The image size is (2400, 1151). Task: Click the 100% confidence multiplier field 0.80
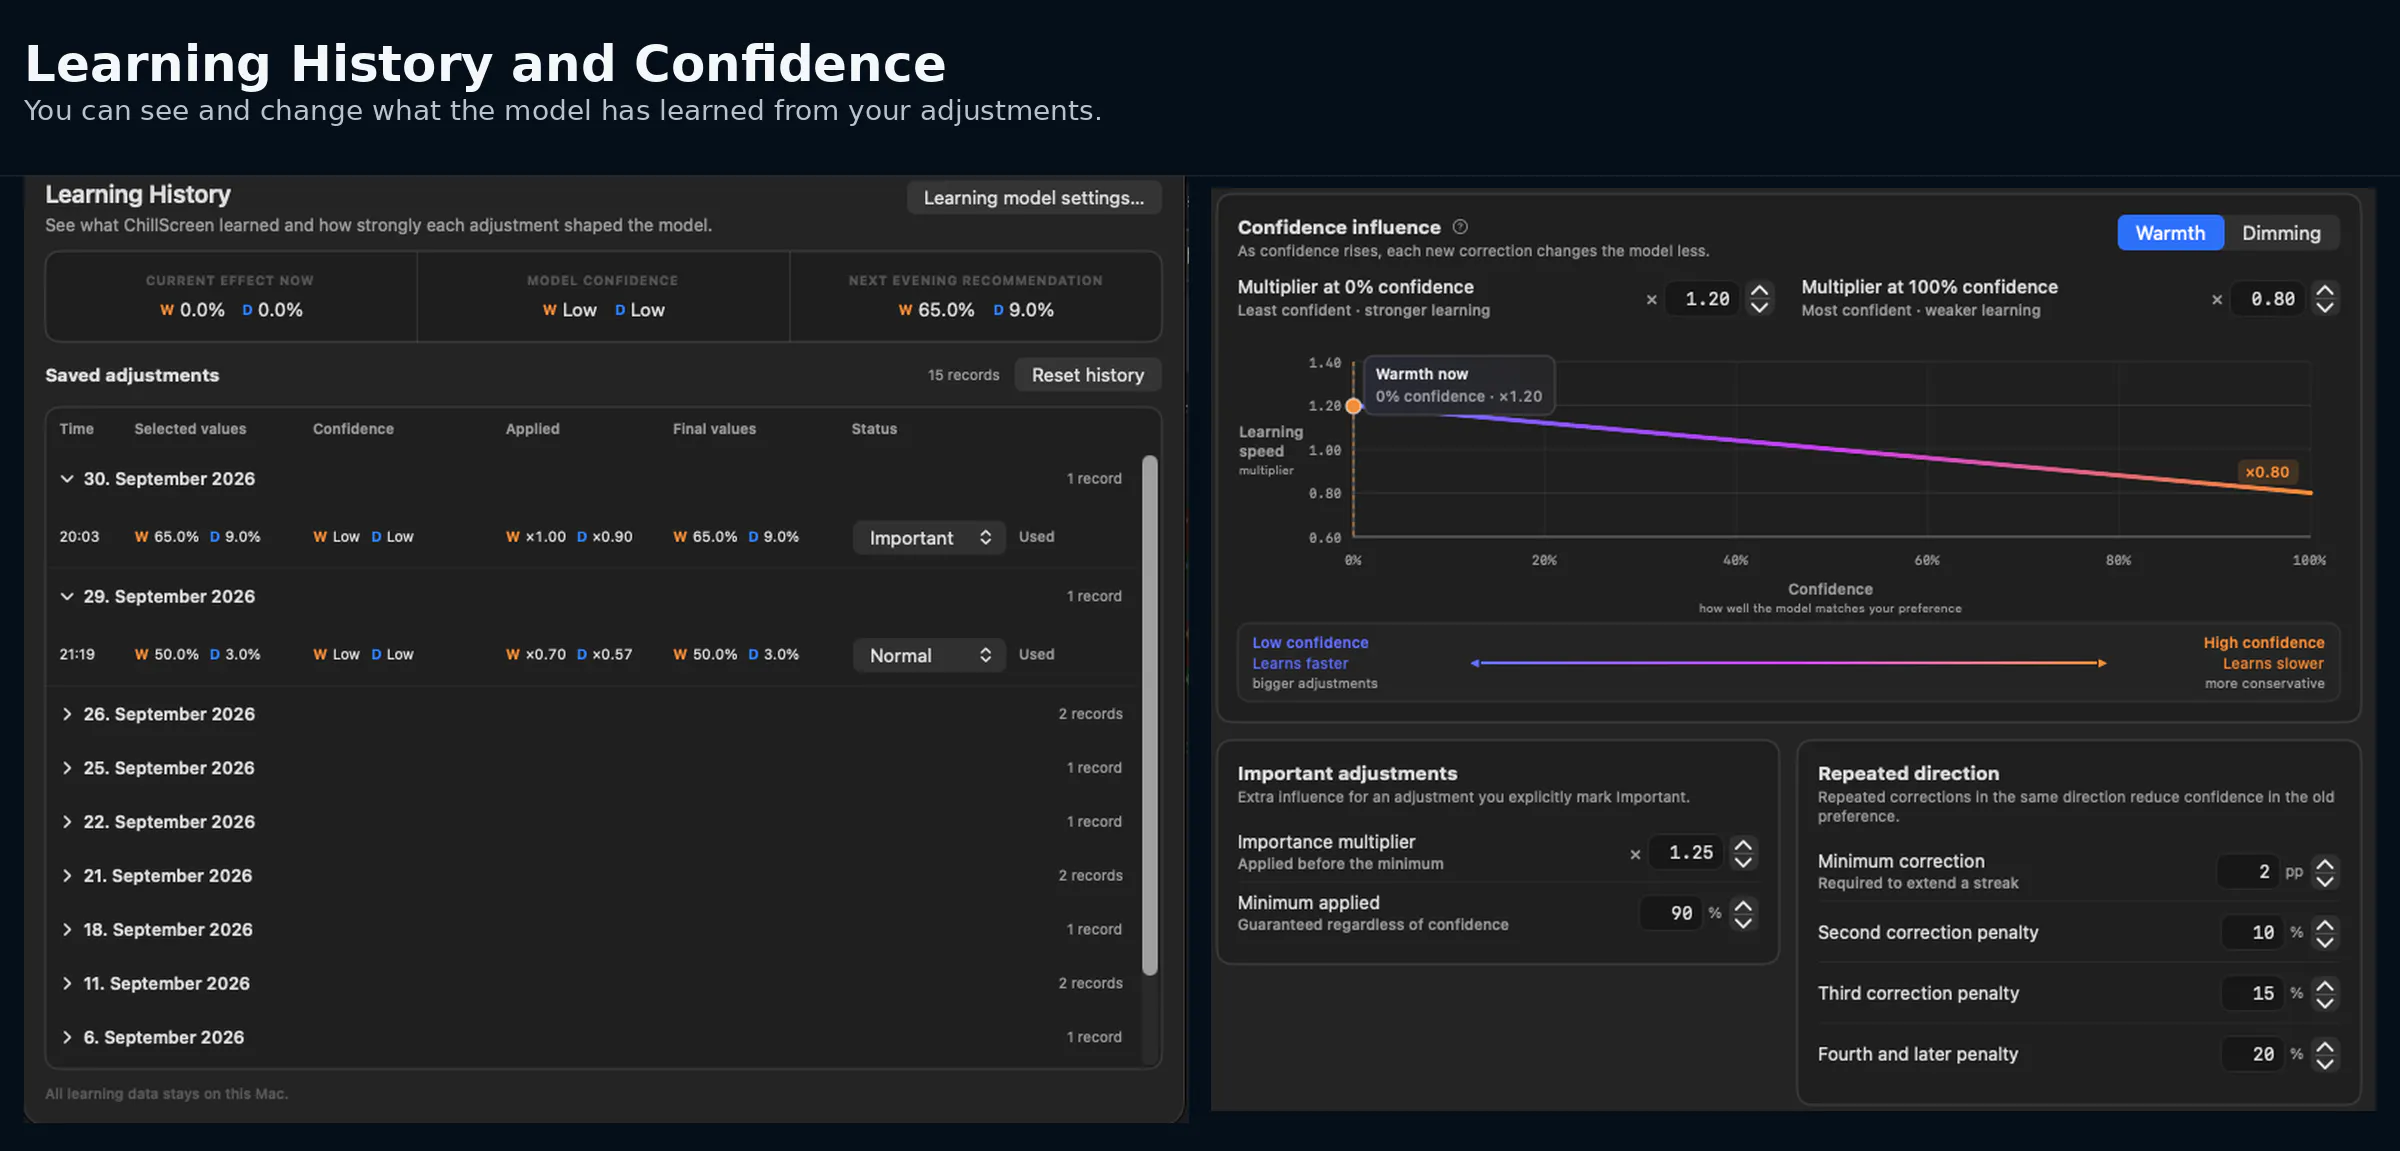(2269, 299)
